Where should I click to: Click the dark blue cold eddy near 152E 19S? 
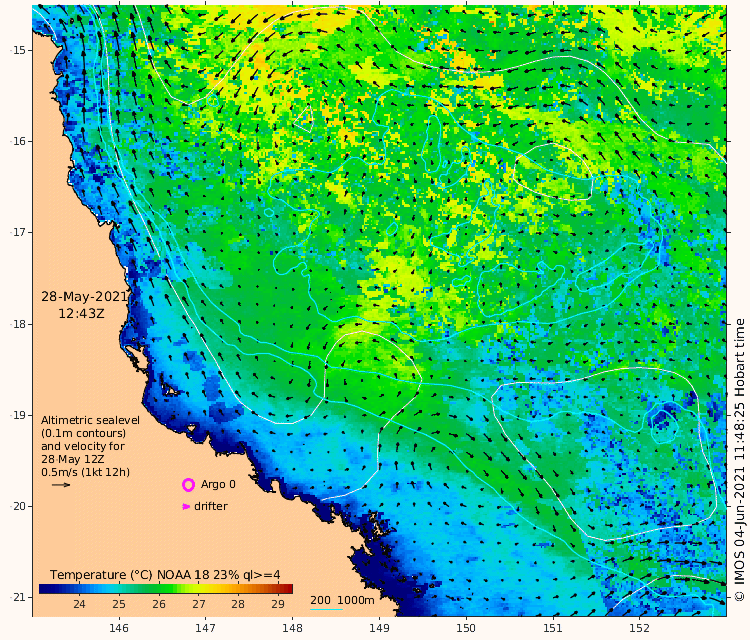click(x=664, y=416)
